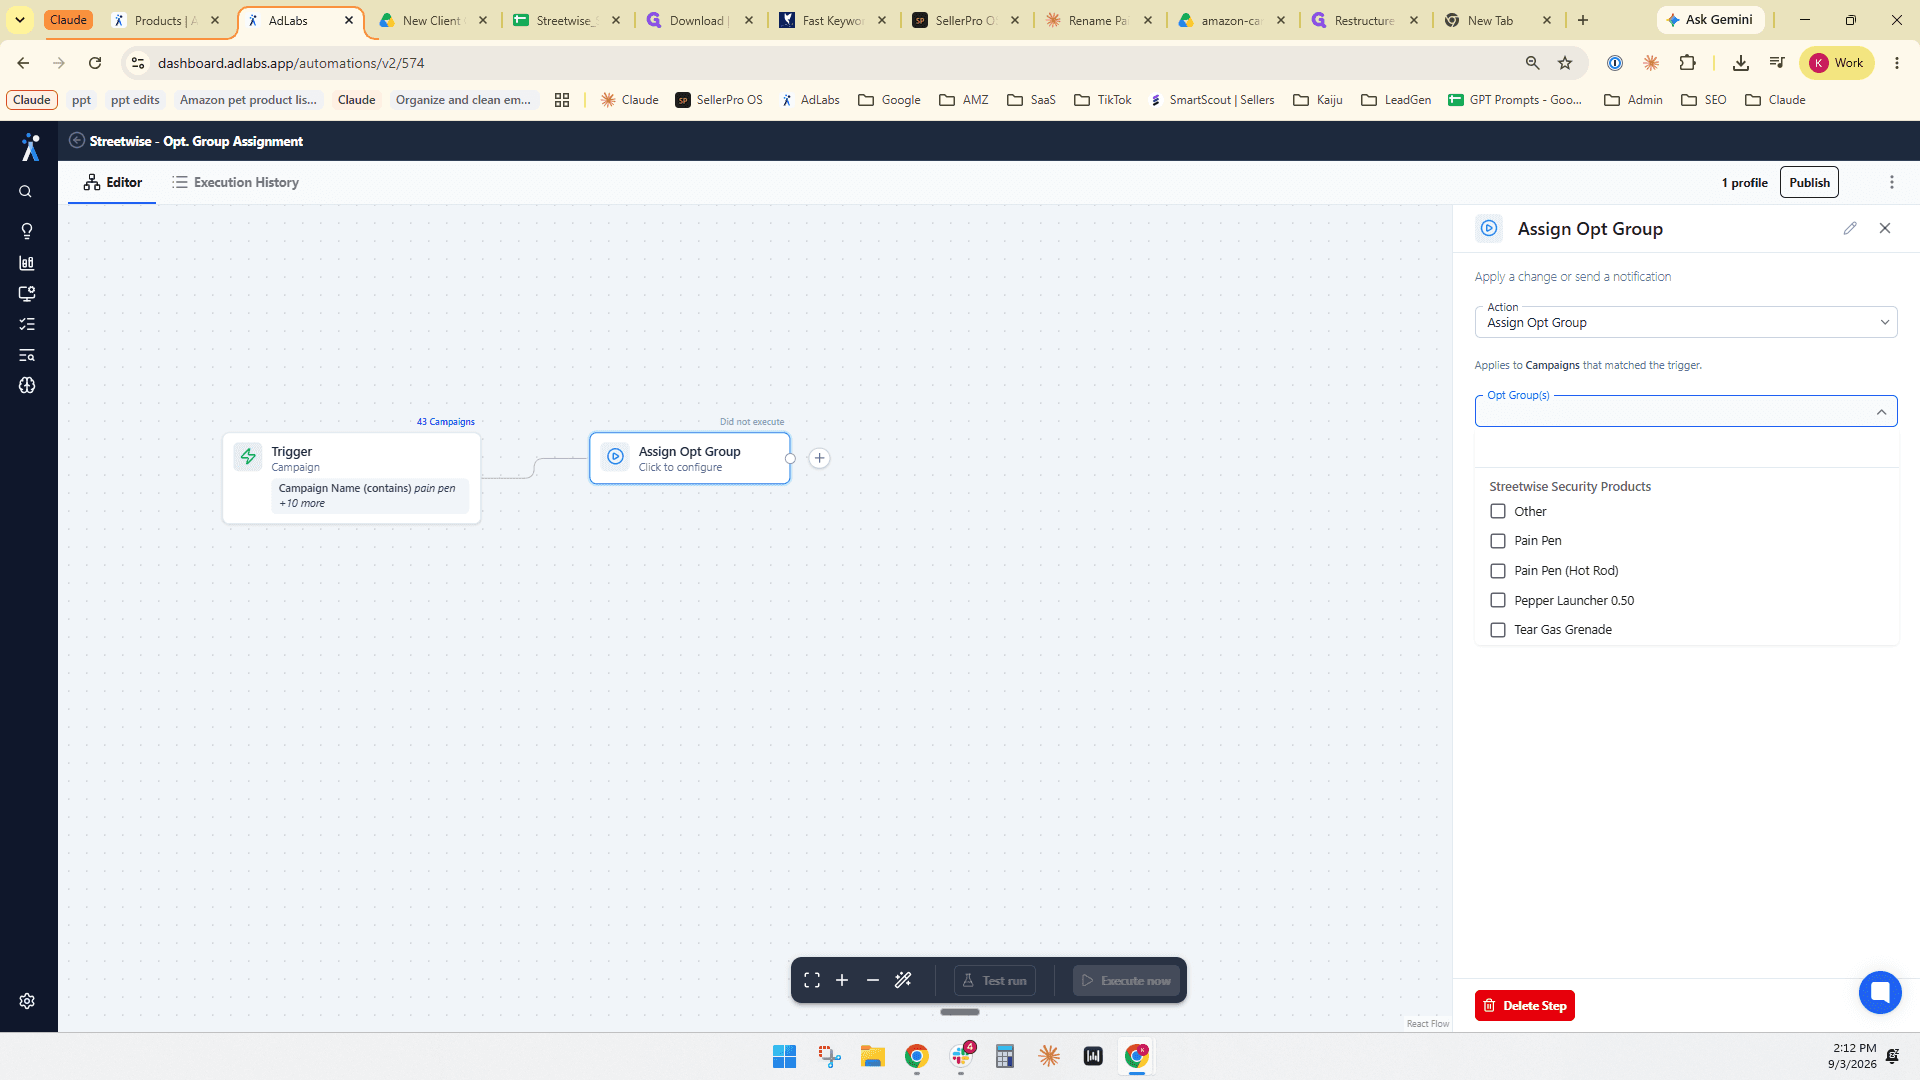
Task: Click the Assign Opt Group node play icon
Action: (616, 457)
